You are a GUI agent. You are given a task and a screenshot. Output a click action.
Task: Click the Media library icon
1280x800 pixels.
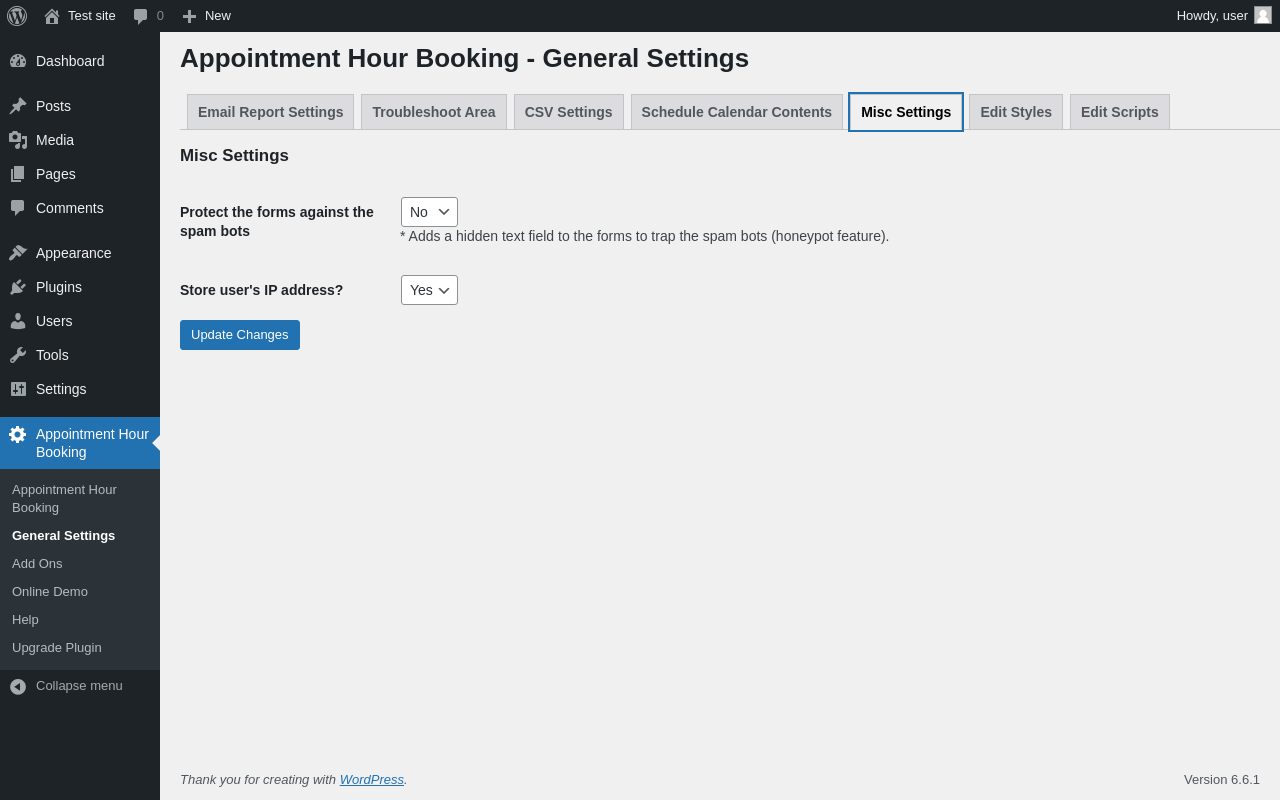[18, 140]
